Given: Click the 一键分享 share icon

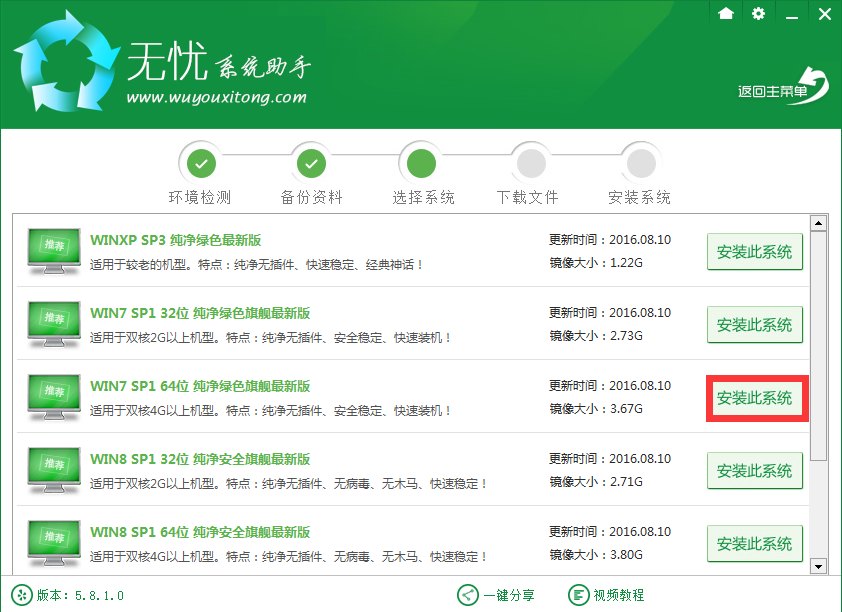Looking at the screenshot, I should pos(467,595).
